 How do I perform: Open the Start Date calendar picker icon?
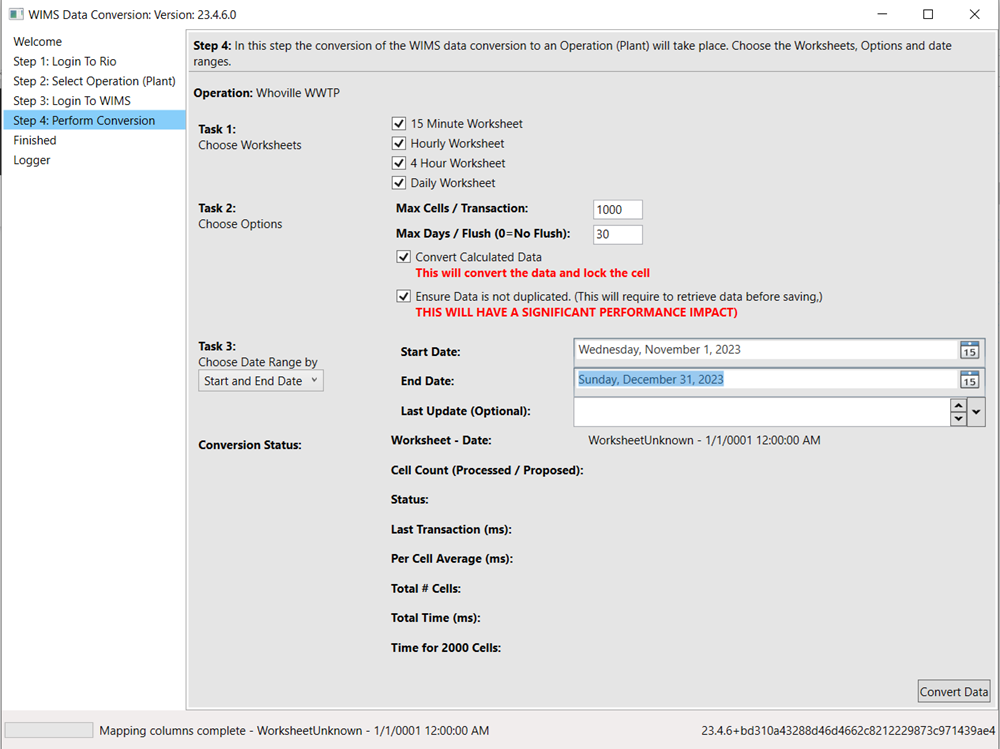click(x=969, y=350)
